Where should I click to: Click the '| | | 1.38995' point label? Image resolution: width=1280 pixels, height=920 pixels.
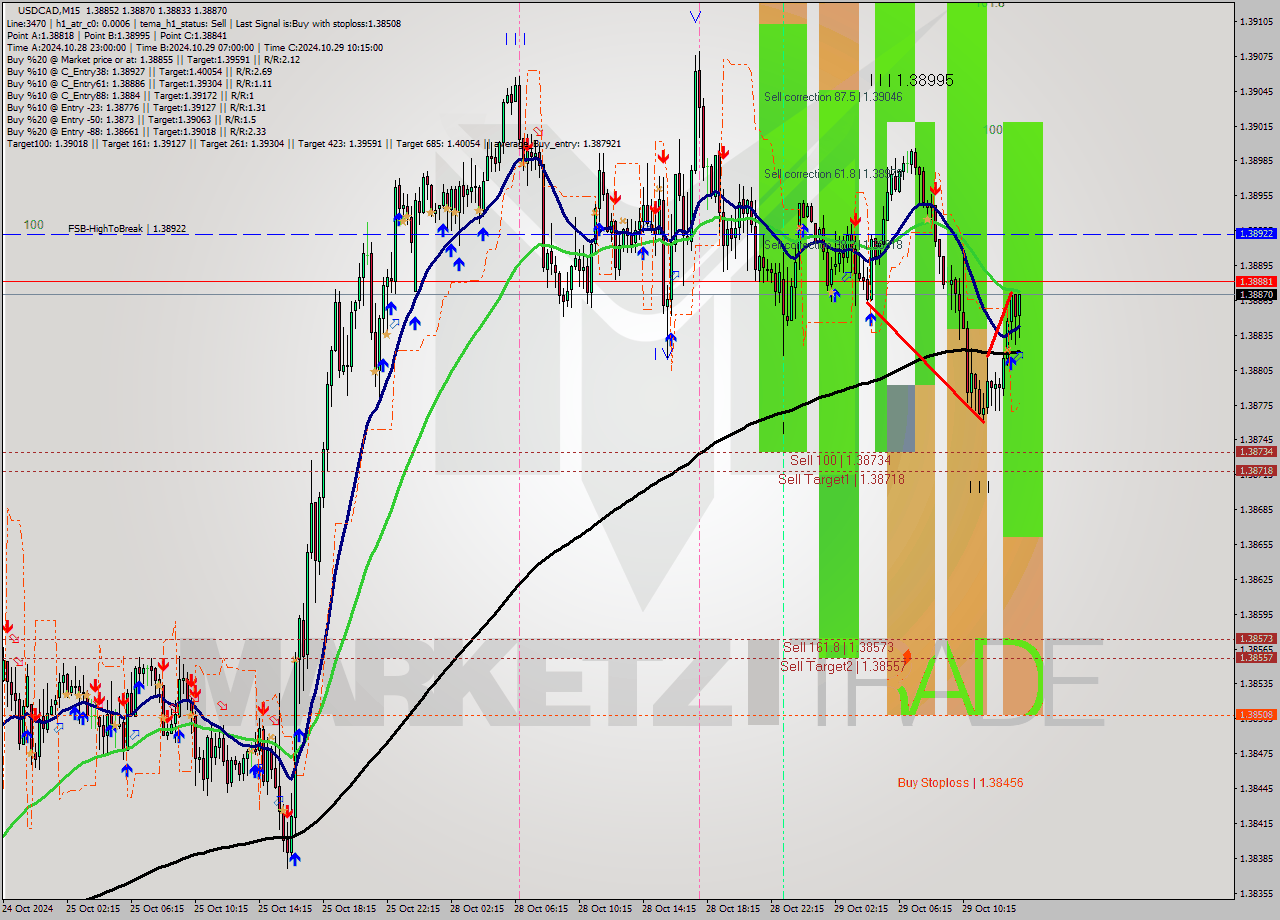pos(911,80)
